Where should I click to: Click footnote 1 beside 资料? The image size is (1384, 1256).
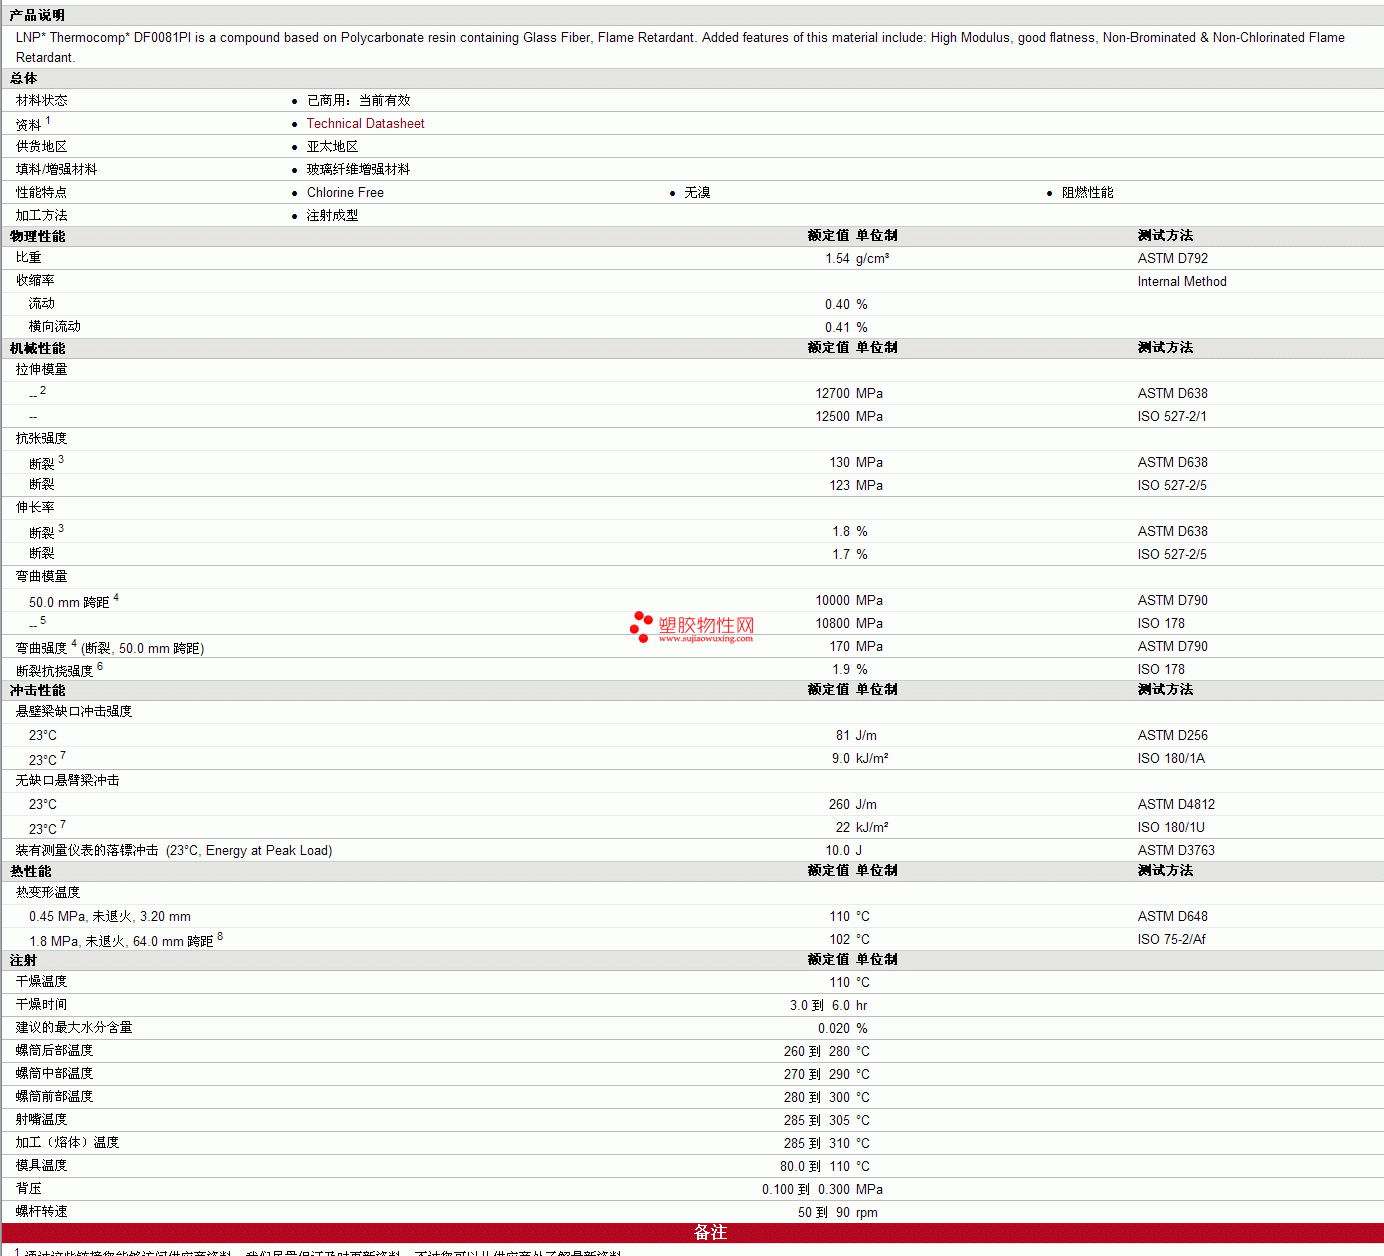click(x=48, y=120)
